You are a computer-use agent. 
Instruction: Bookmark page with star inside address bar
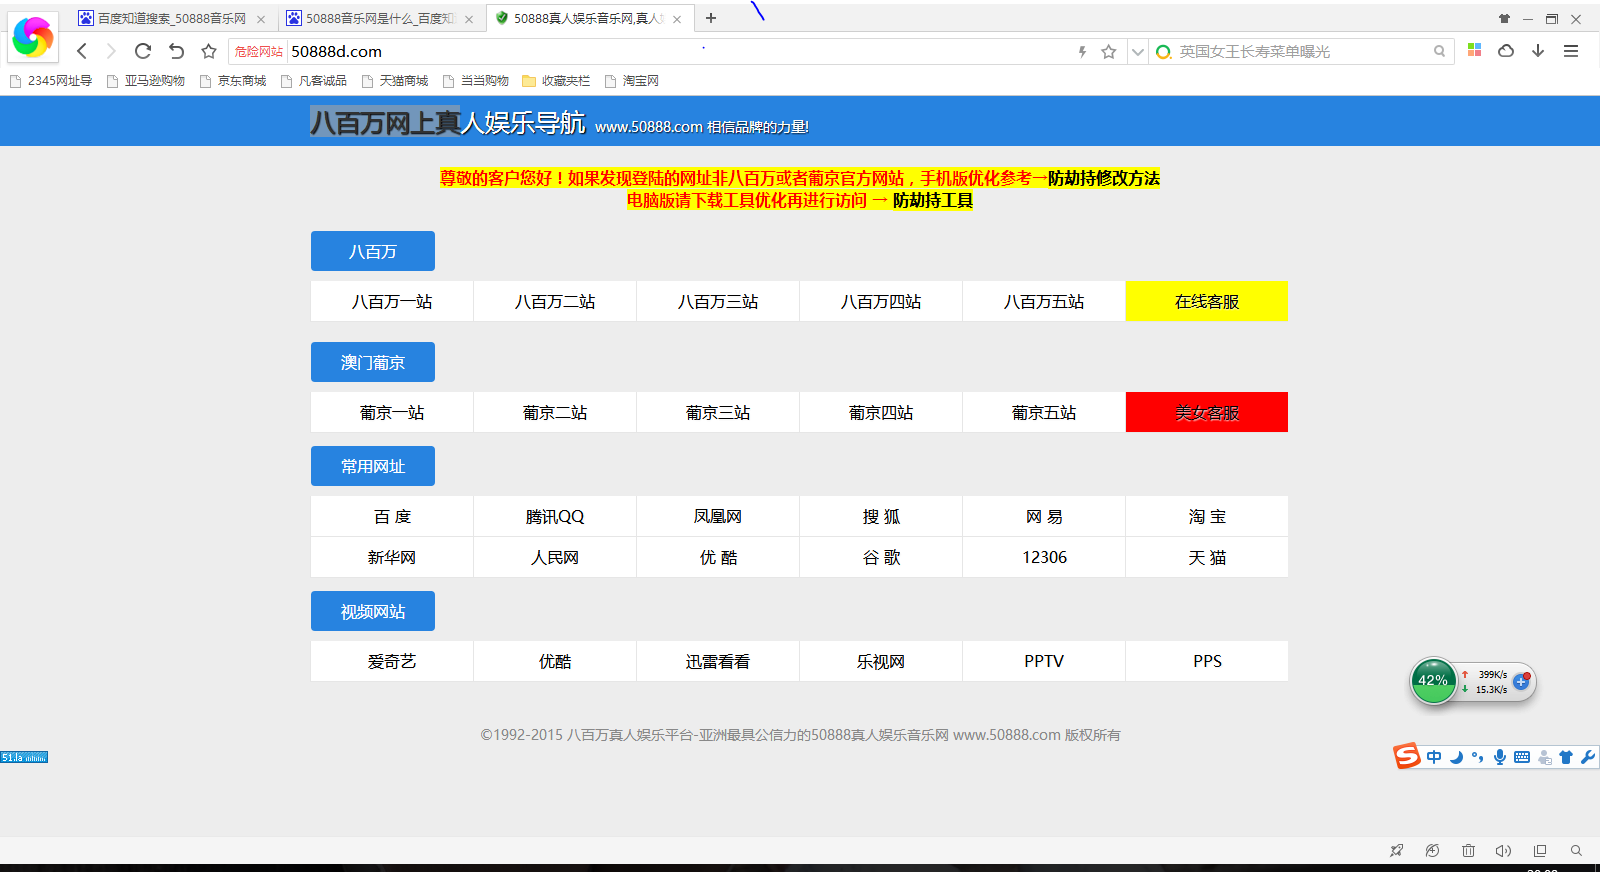tap(1108, 52)
